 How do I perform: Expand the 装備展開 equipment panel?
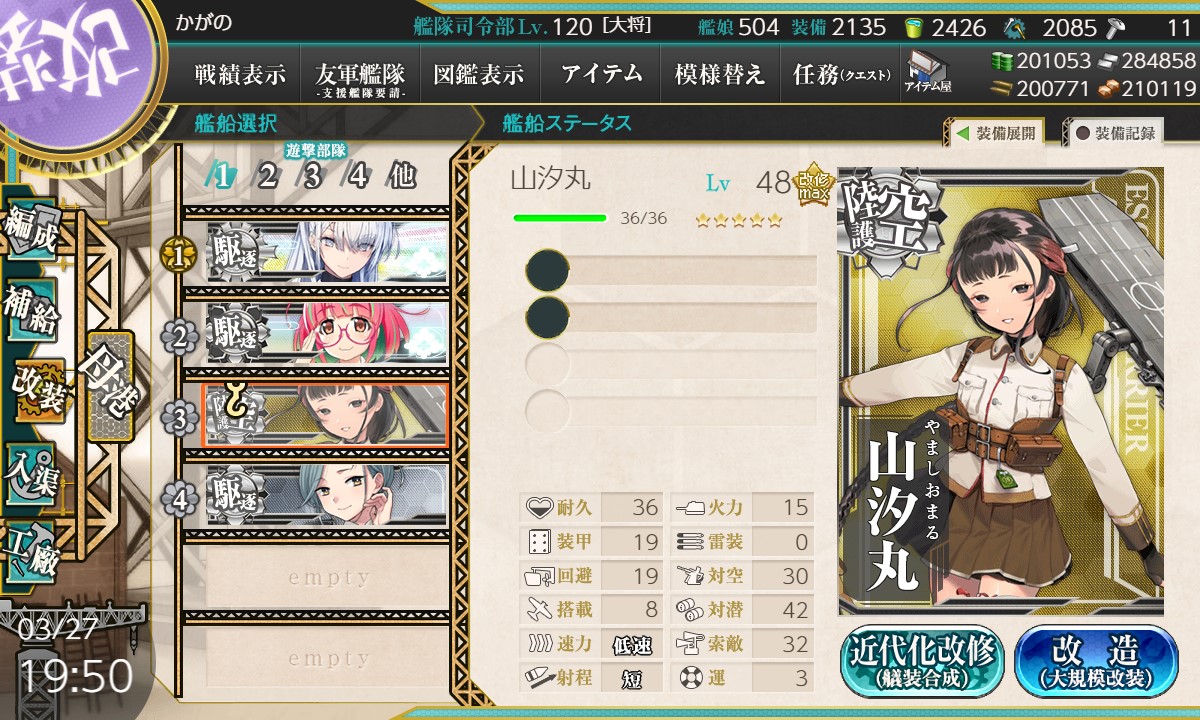pyautogui.click(x=996, y=133)
